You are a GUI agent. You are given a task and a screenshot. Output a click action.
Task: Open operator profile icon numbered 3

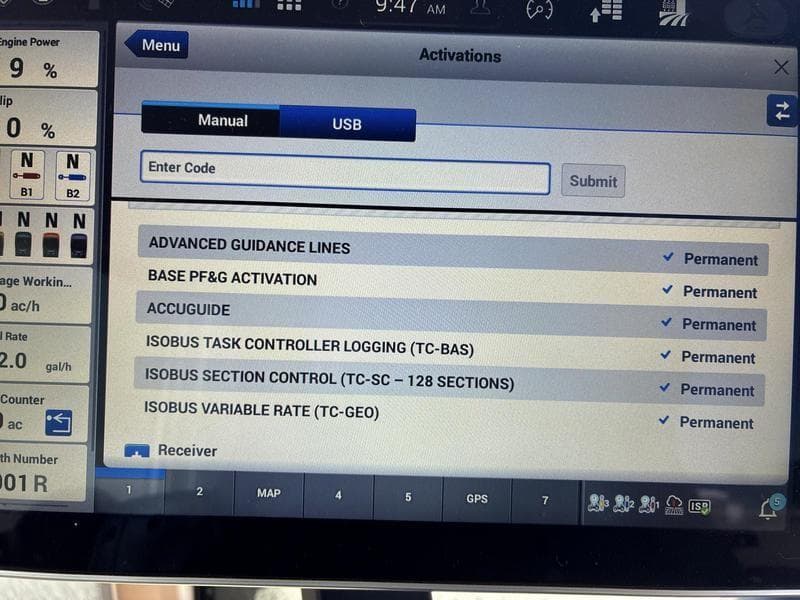pos(598,504)
